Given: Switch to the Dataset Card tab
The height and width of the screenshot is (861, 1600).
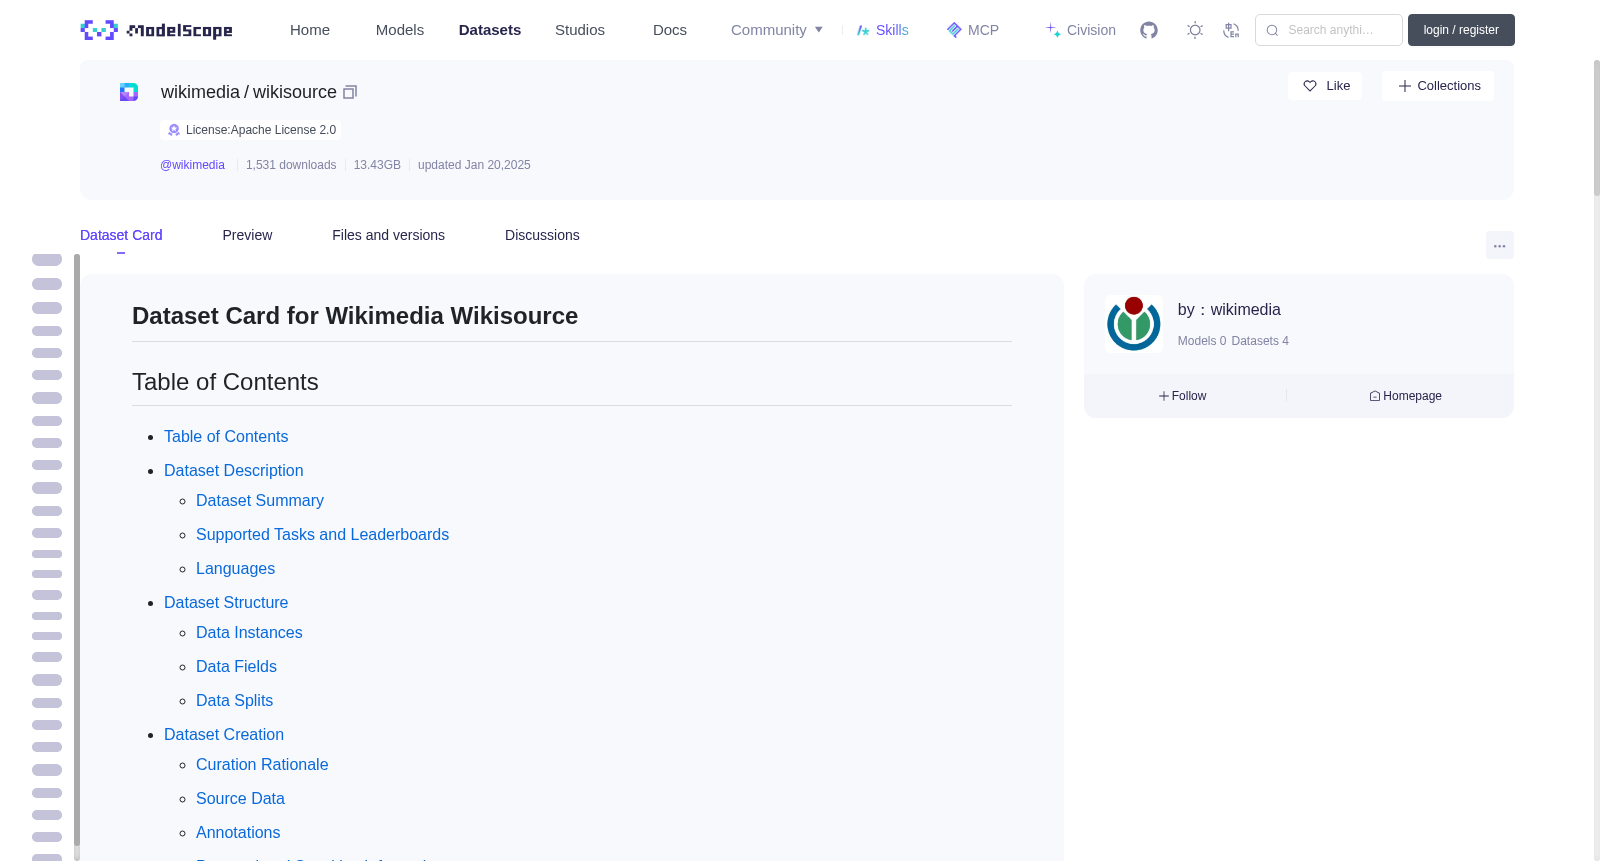Looking at the screenshot, I should pos(121,235).
